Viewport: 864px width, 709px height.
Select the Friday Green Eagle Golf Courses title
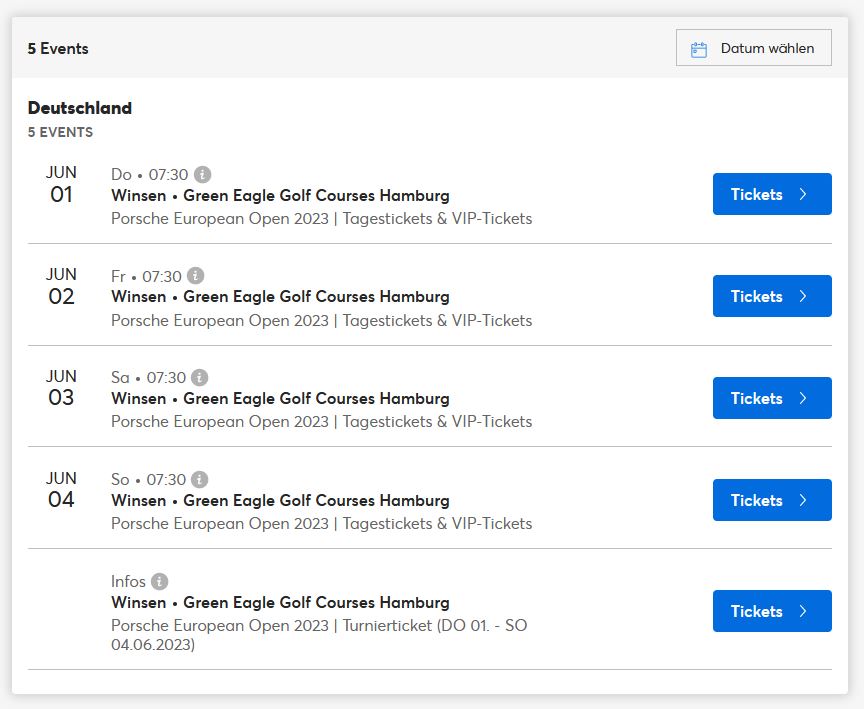(280, 297)
